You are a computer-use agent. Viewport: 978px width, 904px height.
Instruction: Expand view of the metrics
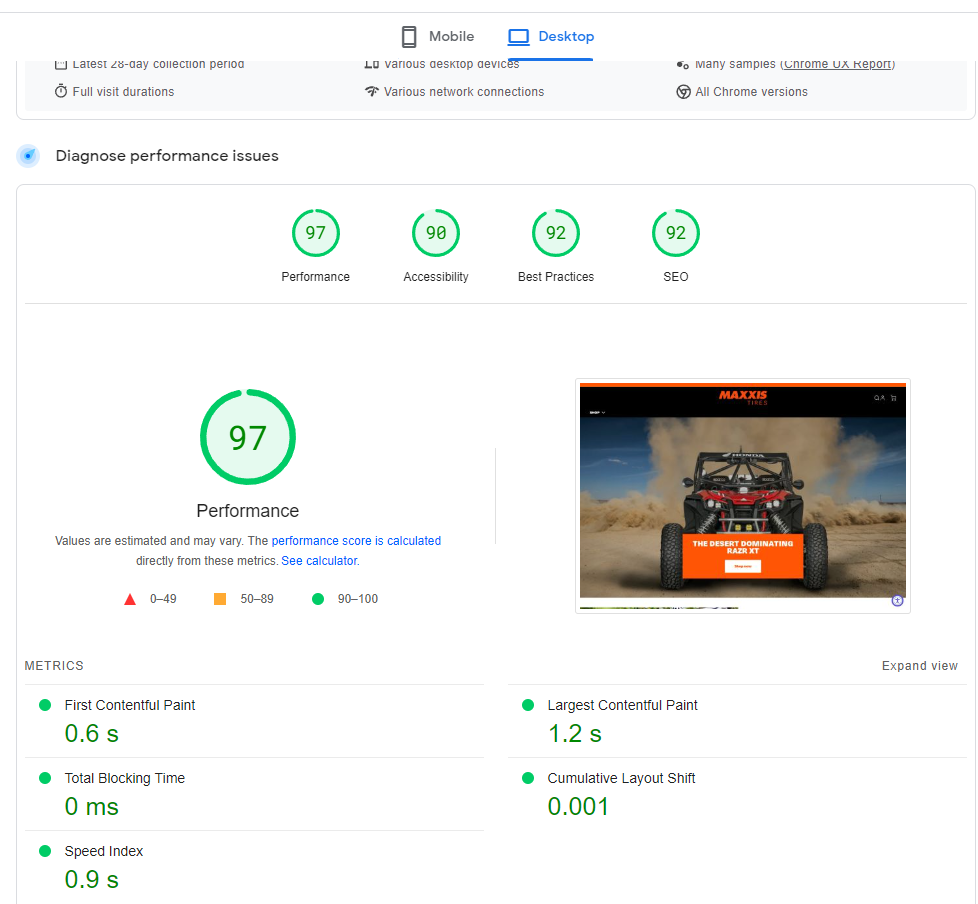coord(919,666)
